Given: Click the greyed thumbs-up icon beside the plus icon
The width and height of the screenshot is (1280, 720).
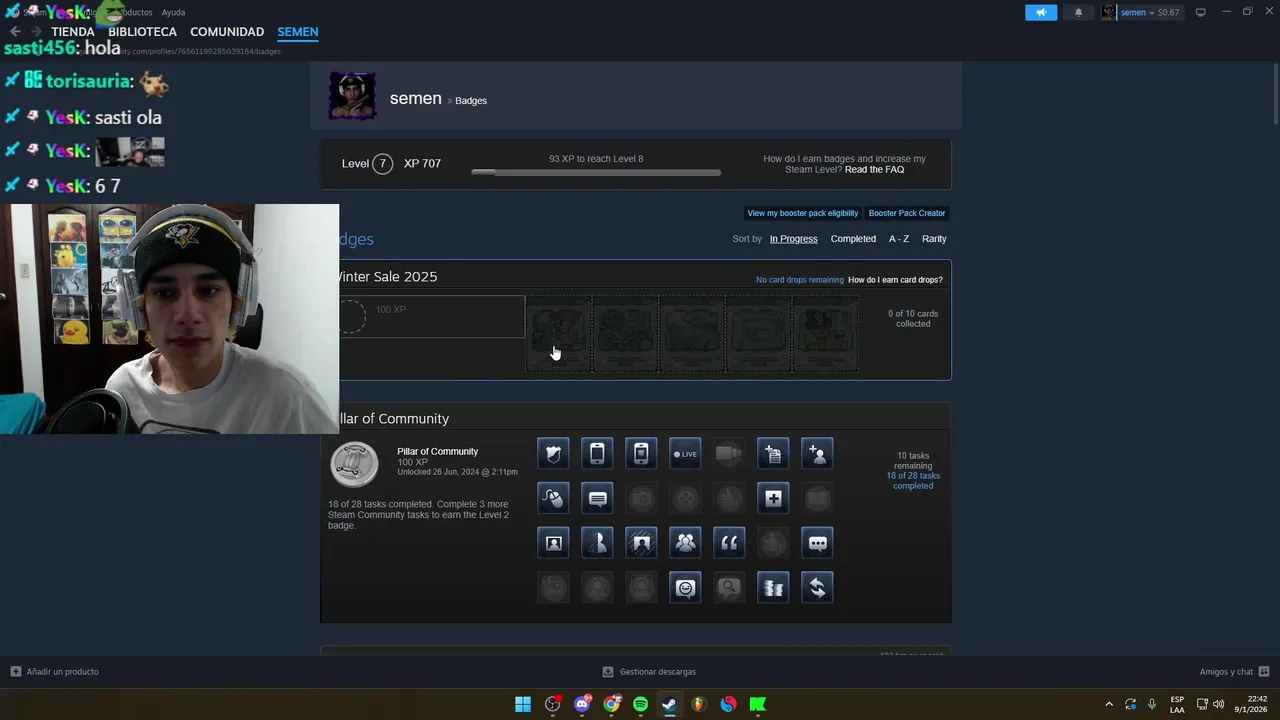Looking at the screenshot, I should click(729, 498).
